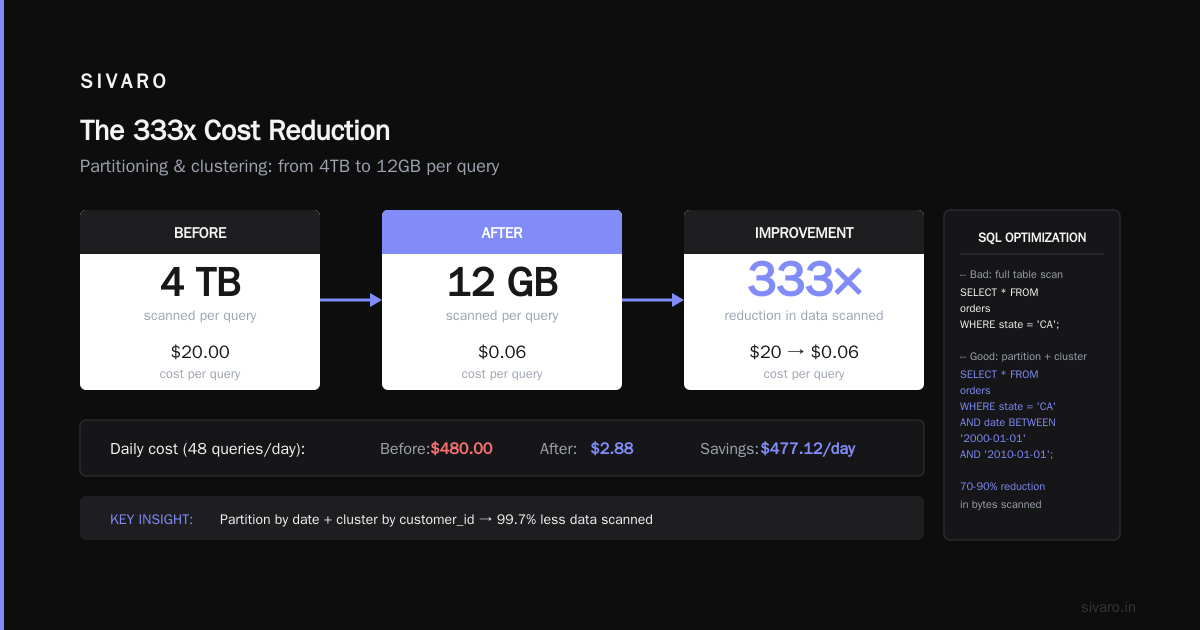Click the "4 TB" value
Image resolution: width=1200 pixels, height=630 pixels.
click(x=200, y=282)
